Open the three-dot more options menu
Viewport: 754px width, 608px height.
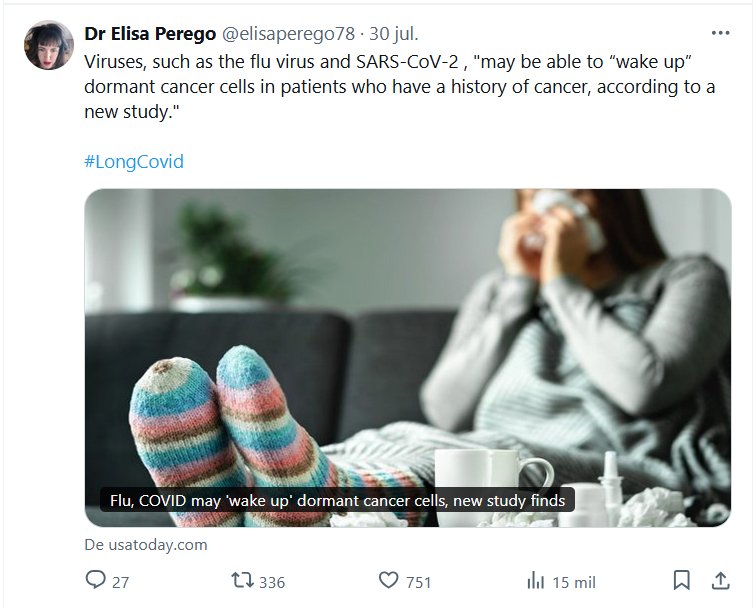click(x=720, y=32)
